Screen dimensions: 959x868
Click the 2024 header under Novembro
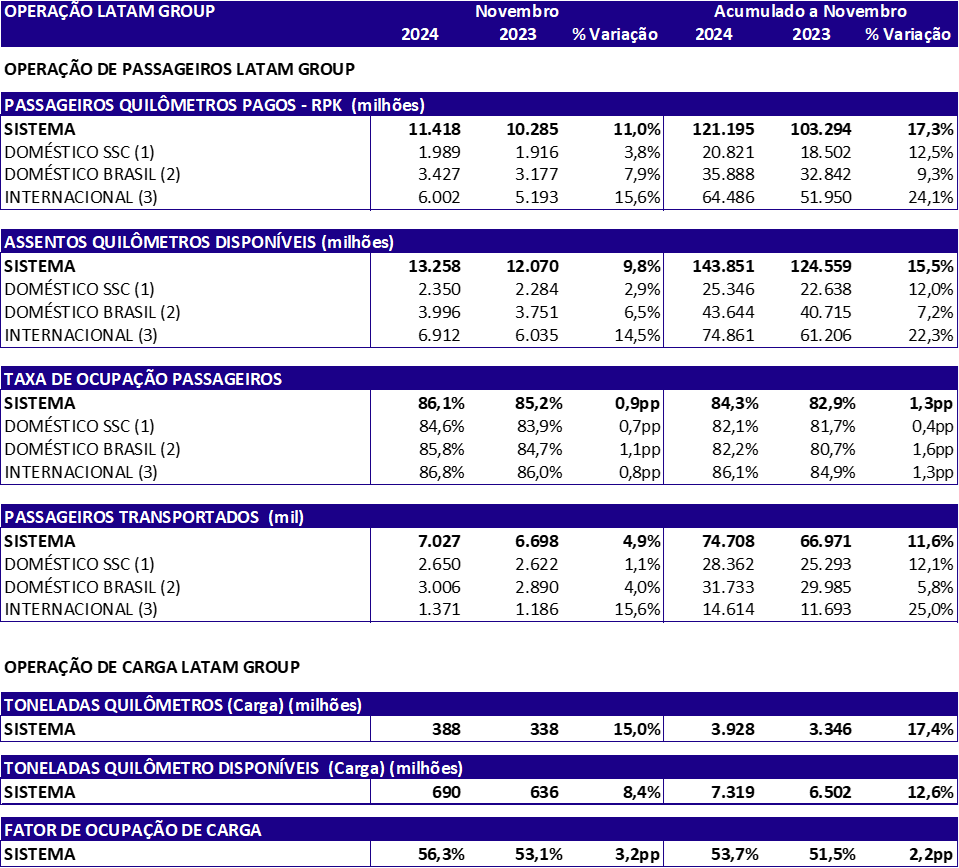point(419,35)
